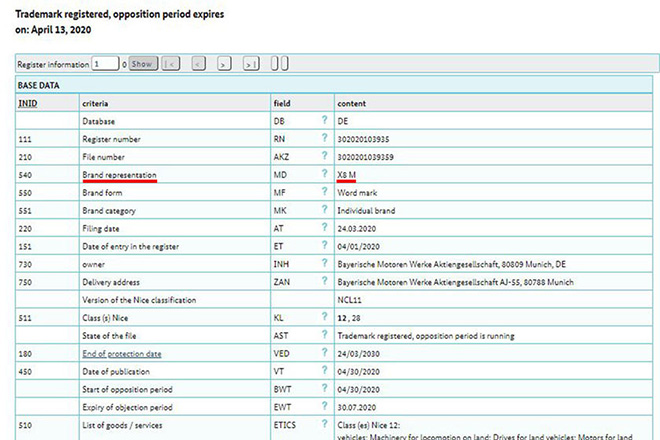
Task: Open help for Class(es) Nice field KL
Action: 324,318
